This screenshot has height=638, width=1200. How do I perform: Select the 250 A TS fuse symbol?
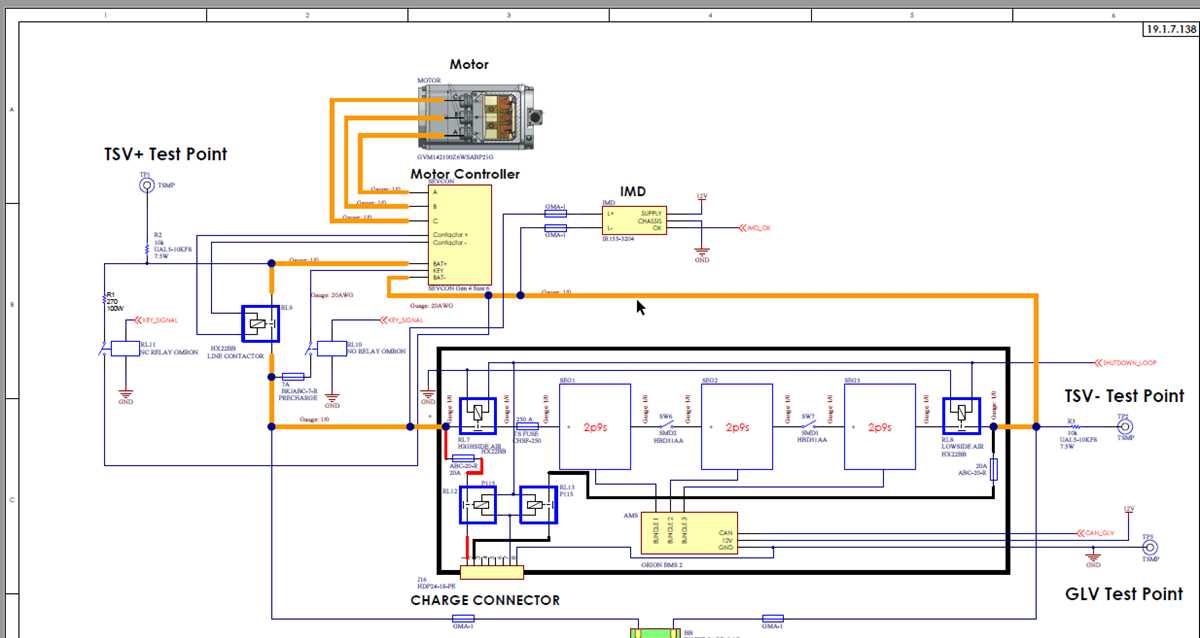(x=527, y=426)
